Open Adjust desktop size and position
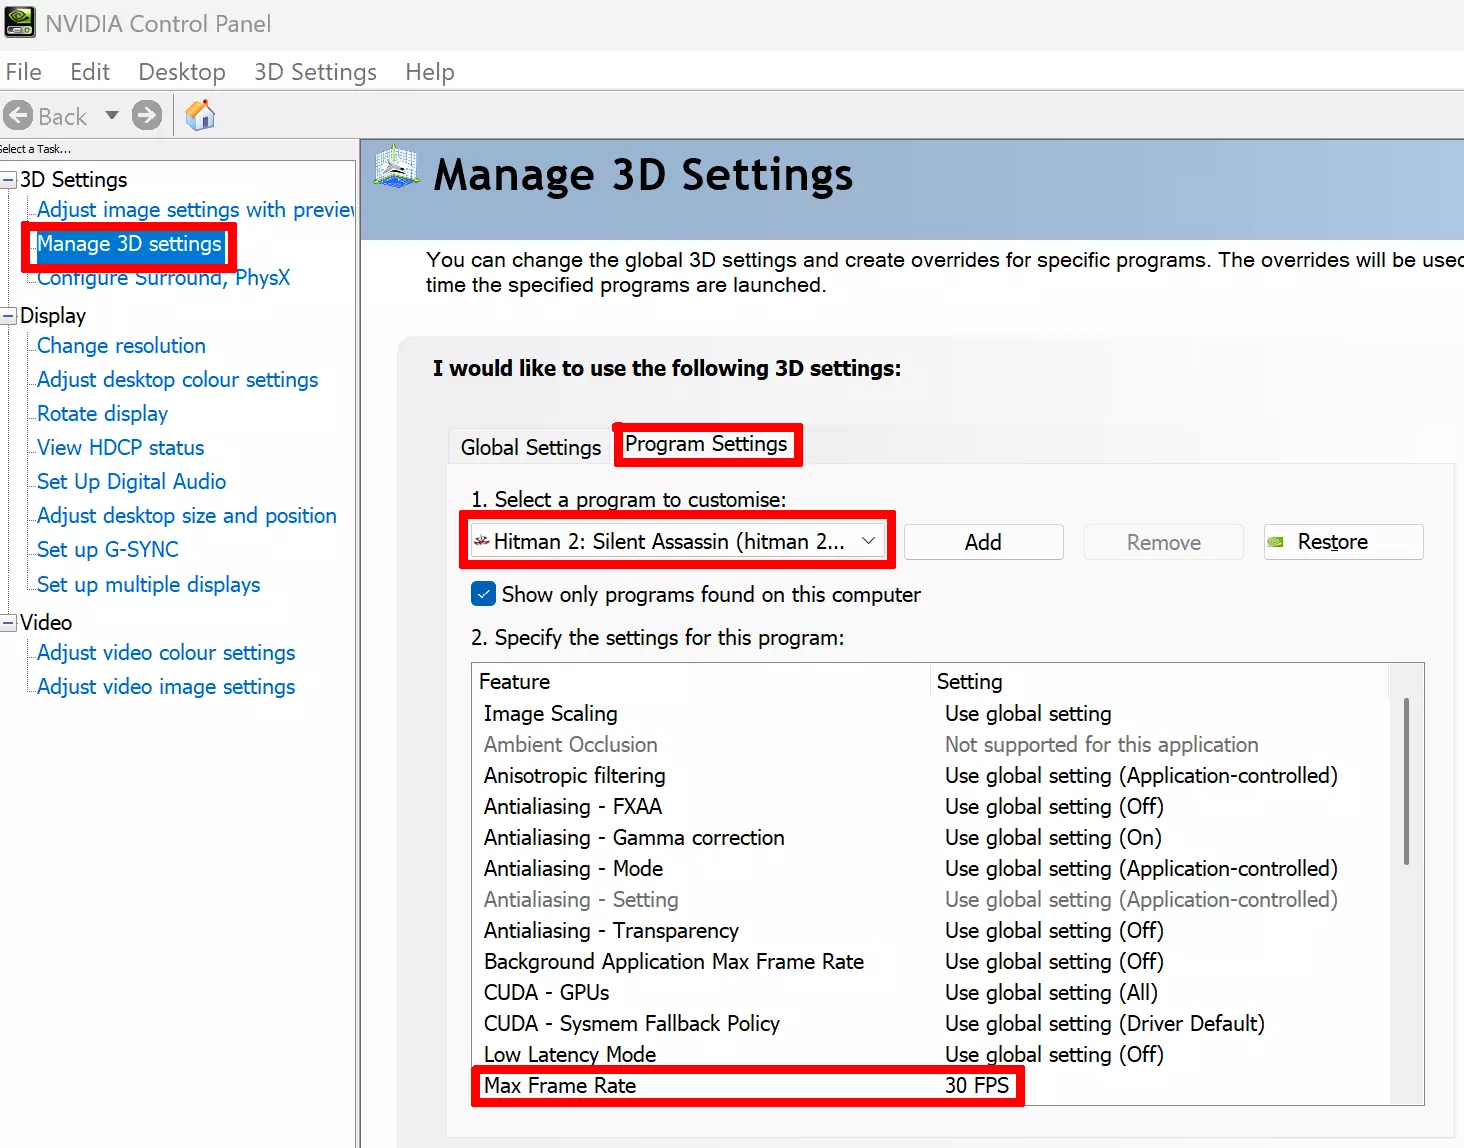 pos(186,516)
